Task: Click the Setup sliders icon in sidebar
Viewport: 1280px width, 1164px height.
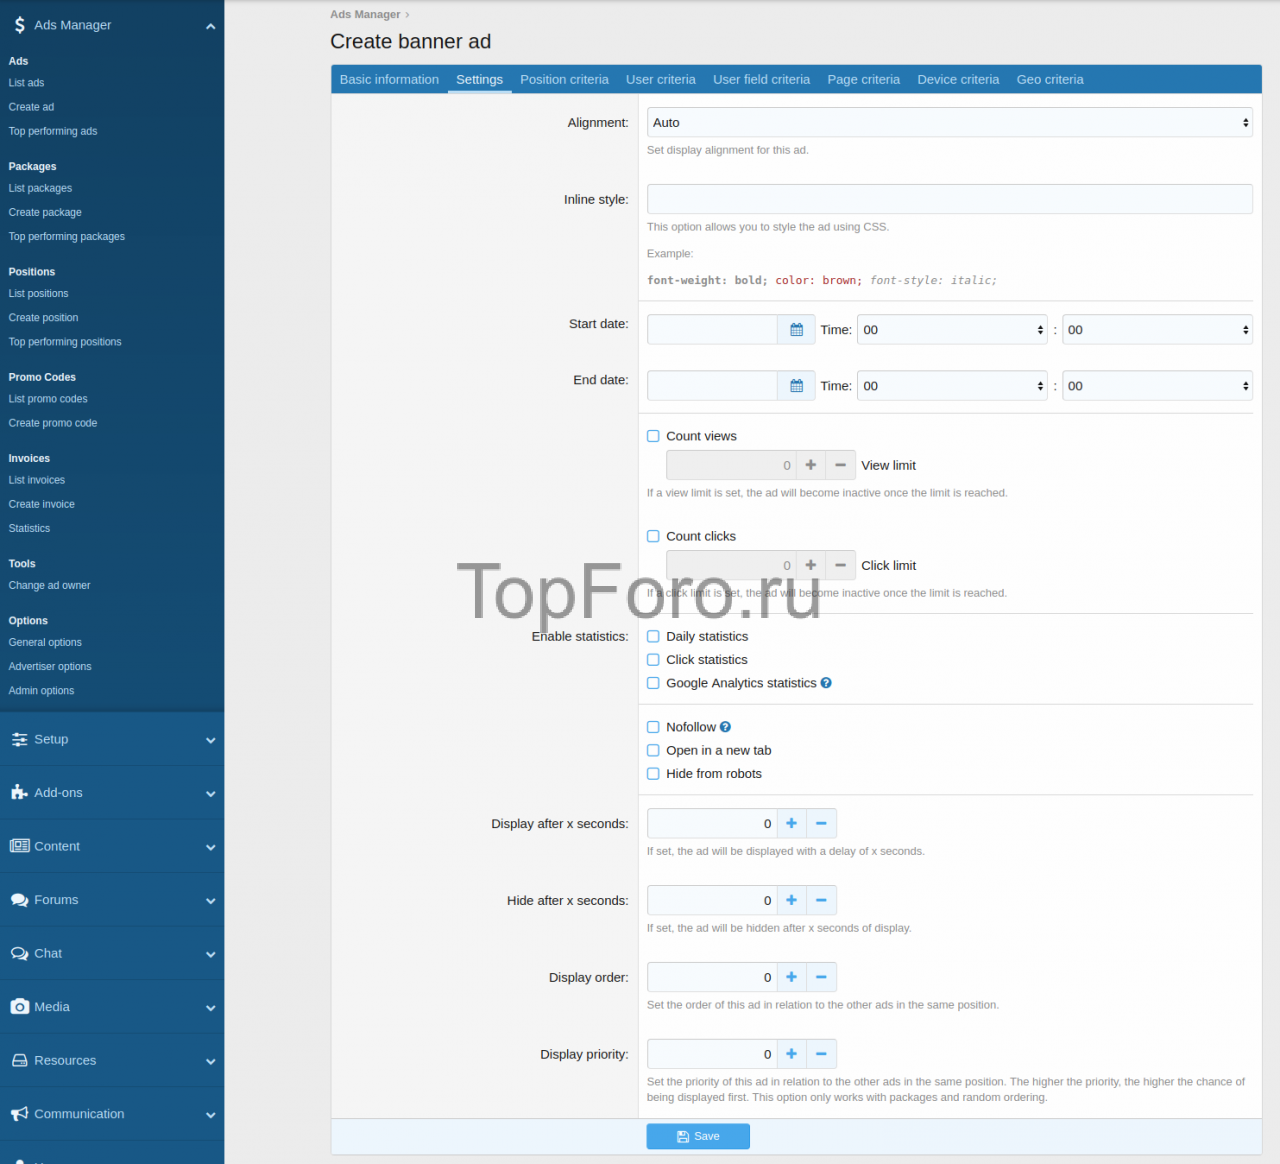Action: [20, 740]
